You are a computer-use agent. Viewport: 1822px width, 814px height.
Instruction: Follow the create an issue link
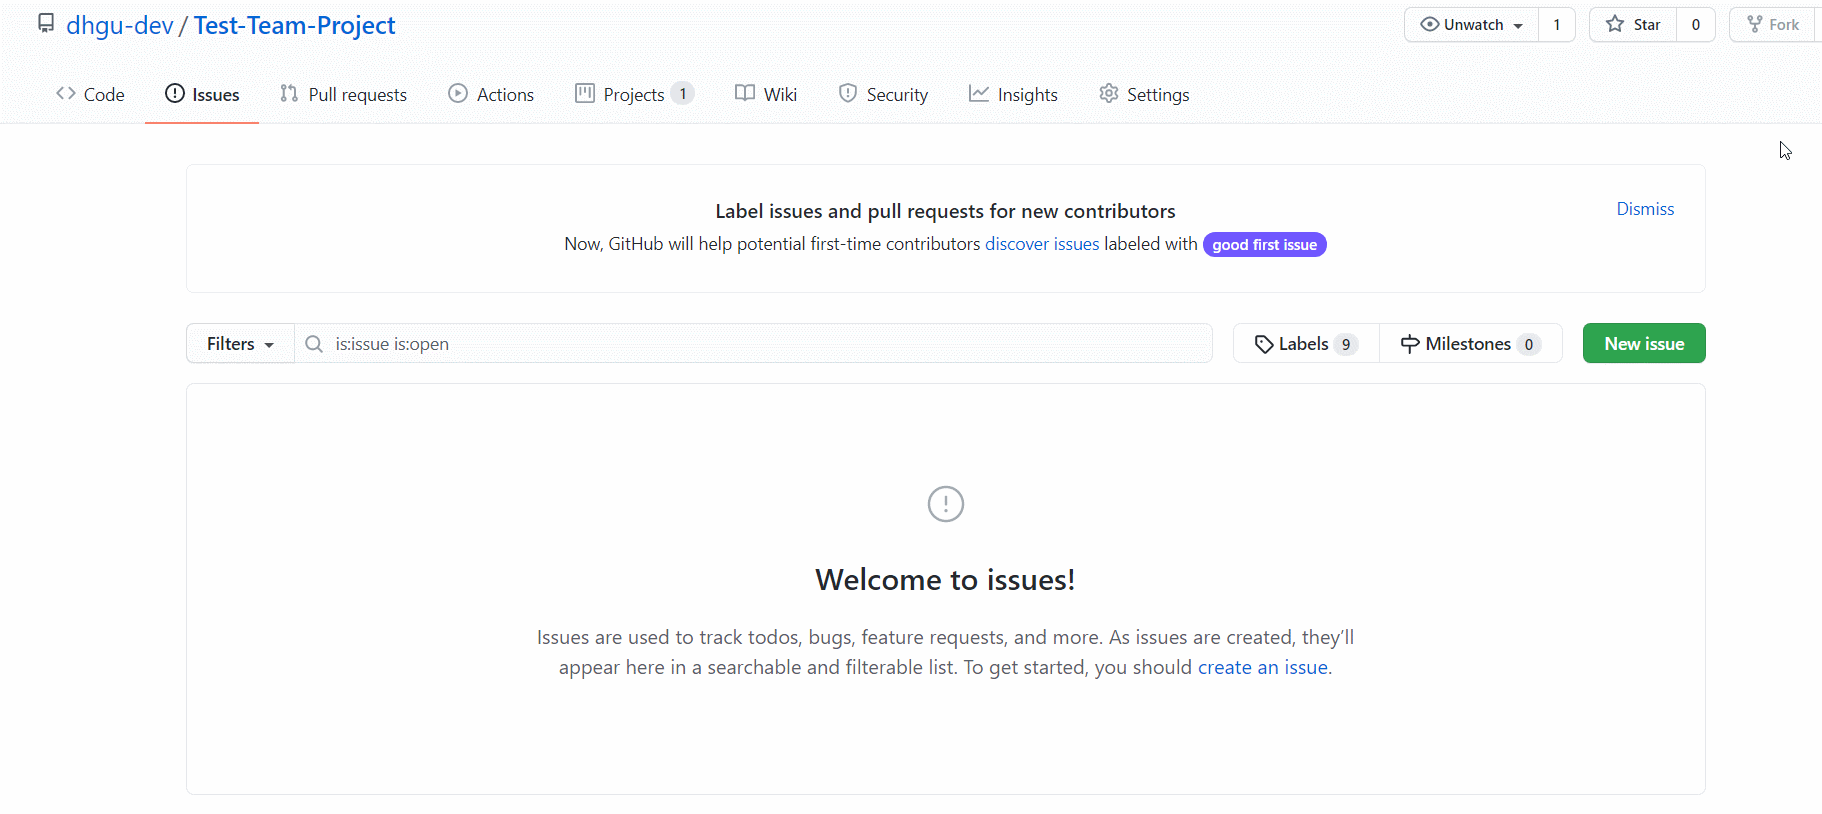pyautogui.click(x=1263, y=667)
